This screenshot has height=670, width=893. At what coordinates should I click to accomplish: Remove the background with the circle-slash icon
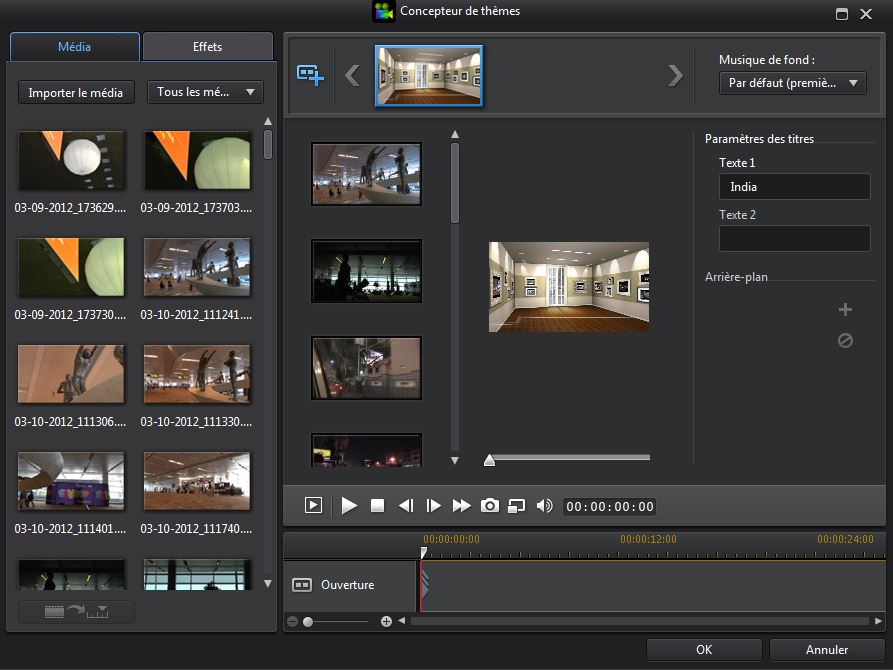(845, 341)
